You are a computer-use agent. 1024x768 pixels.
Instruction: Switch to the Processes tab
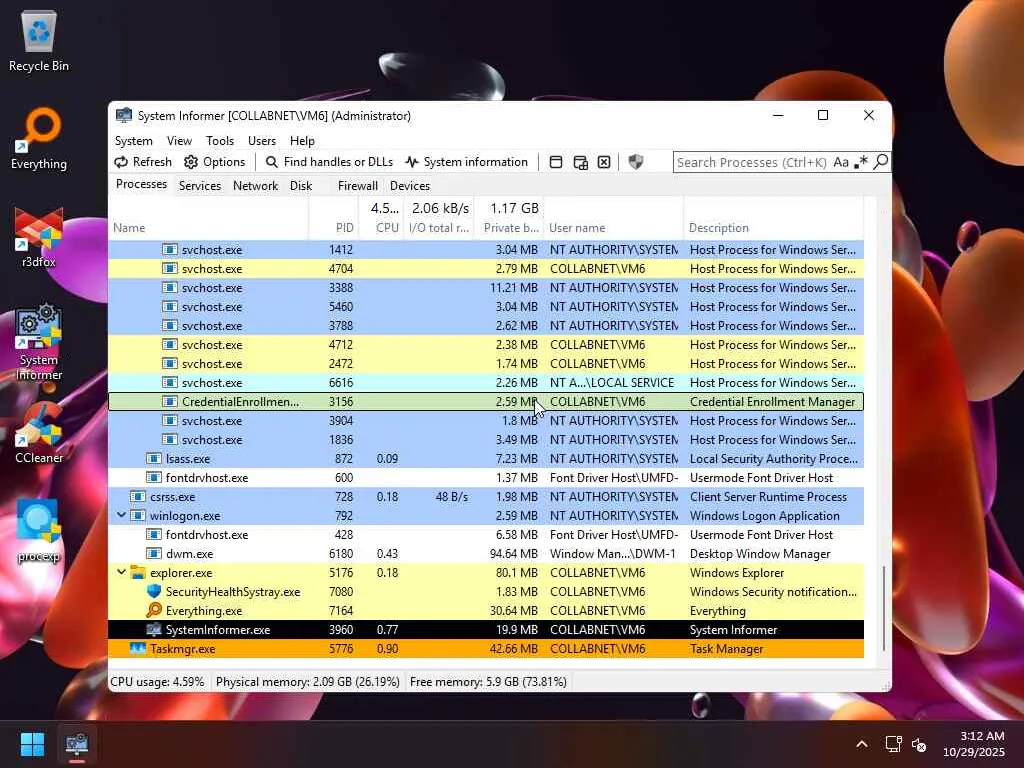click(x=141, y=184)
